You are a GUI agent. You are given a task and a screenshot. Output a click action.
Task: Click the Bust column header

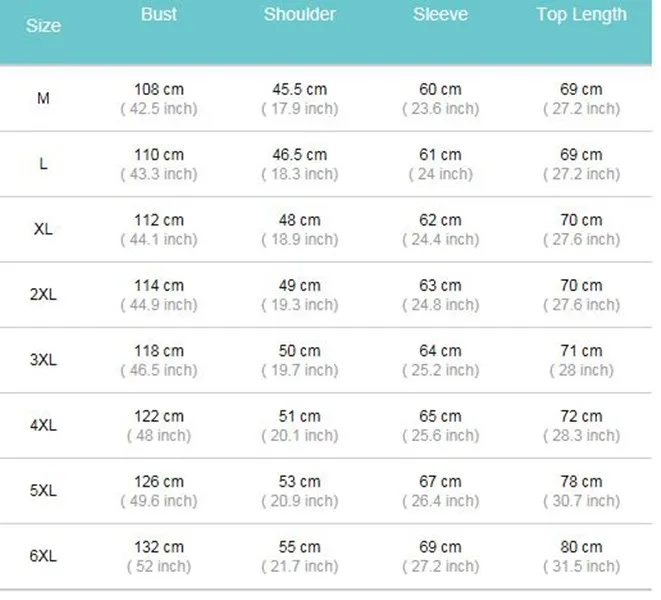click(x=159, y=14)
